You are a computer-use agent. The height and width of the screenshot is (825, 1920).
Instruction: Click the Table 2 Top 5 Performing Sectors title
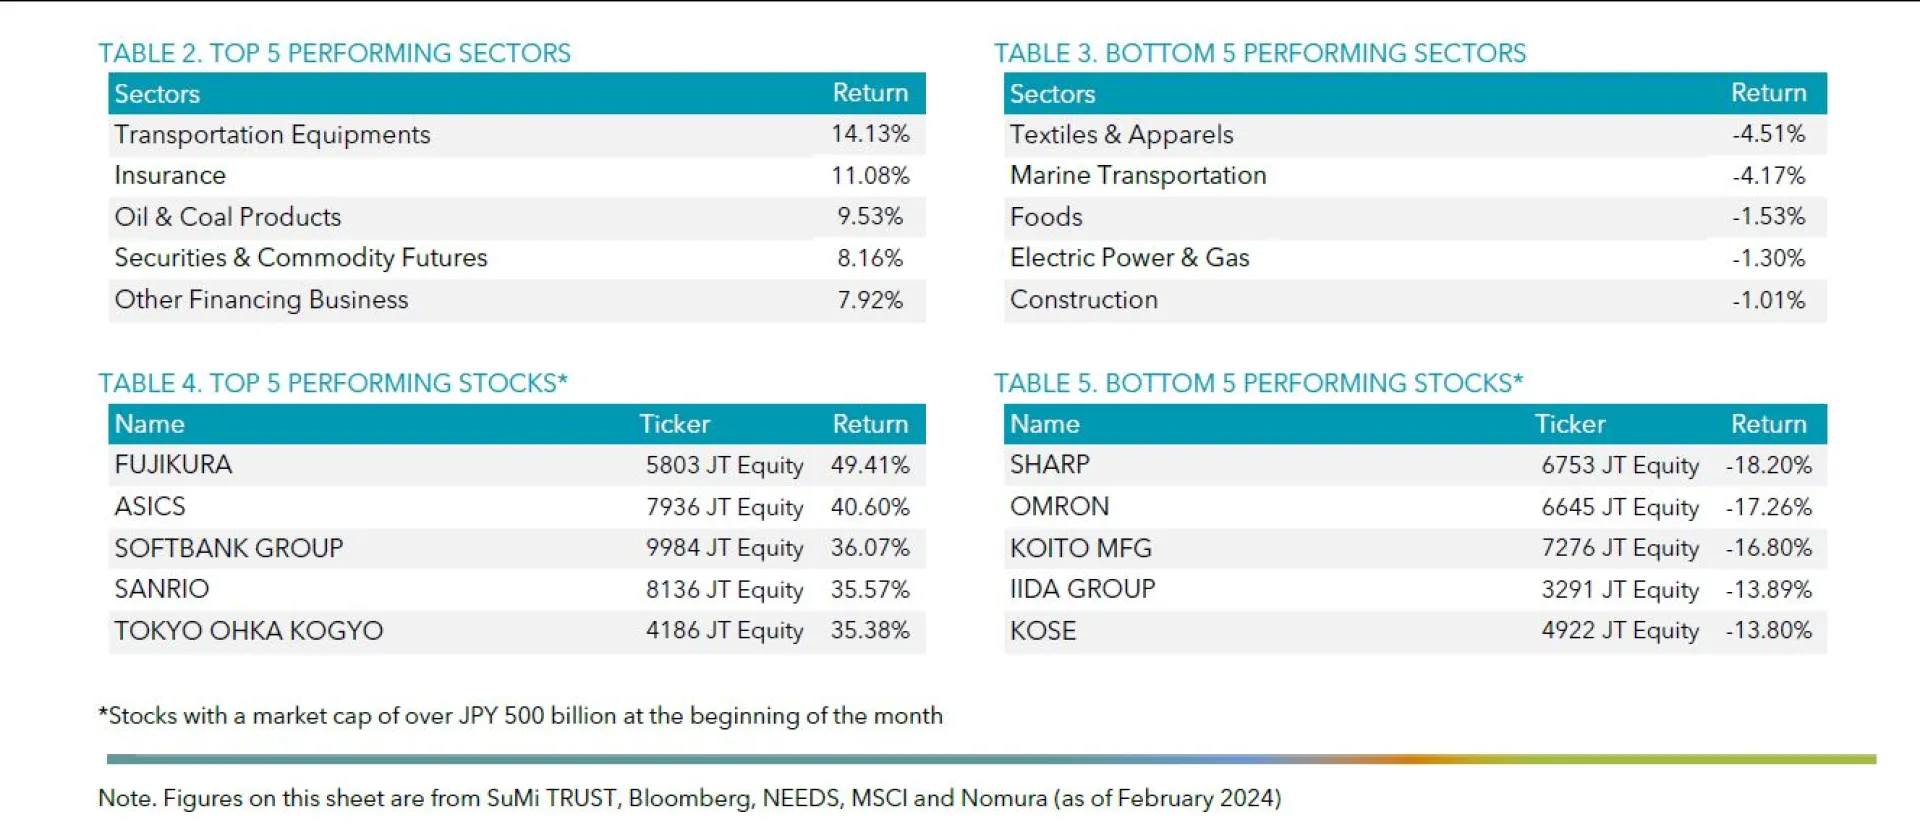[334, 53]
